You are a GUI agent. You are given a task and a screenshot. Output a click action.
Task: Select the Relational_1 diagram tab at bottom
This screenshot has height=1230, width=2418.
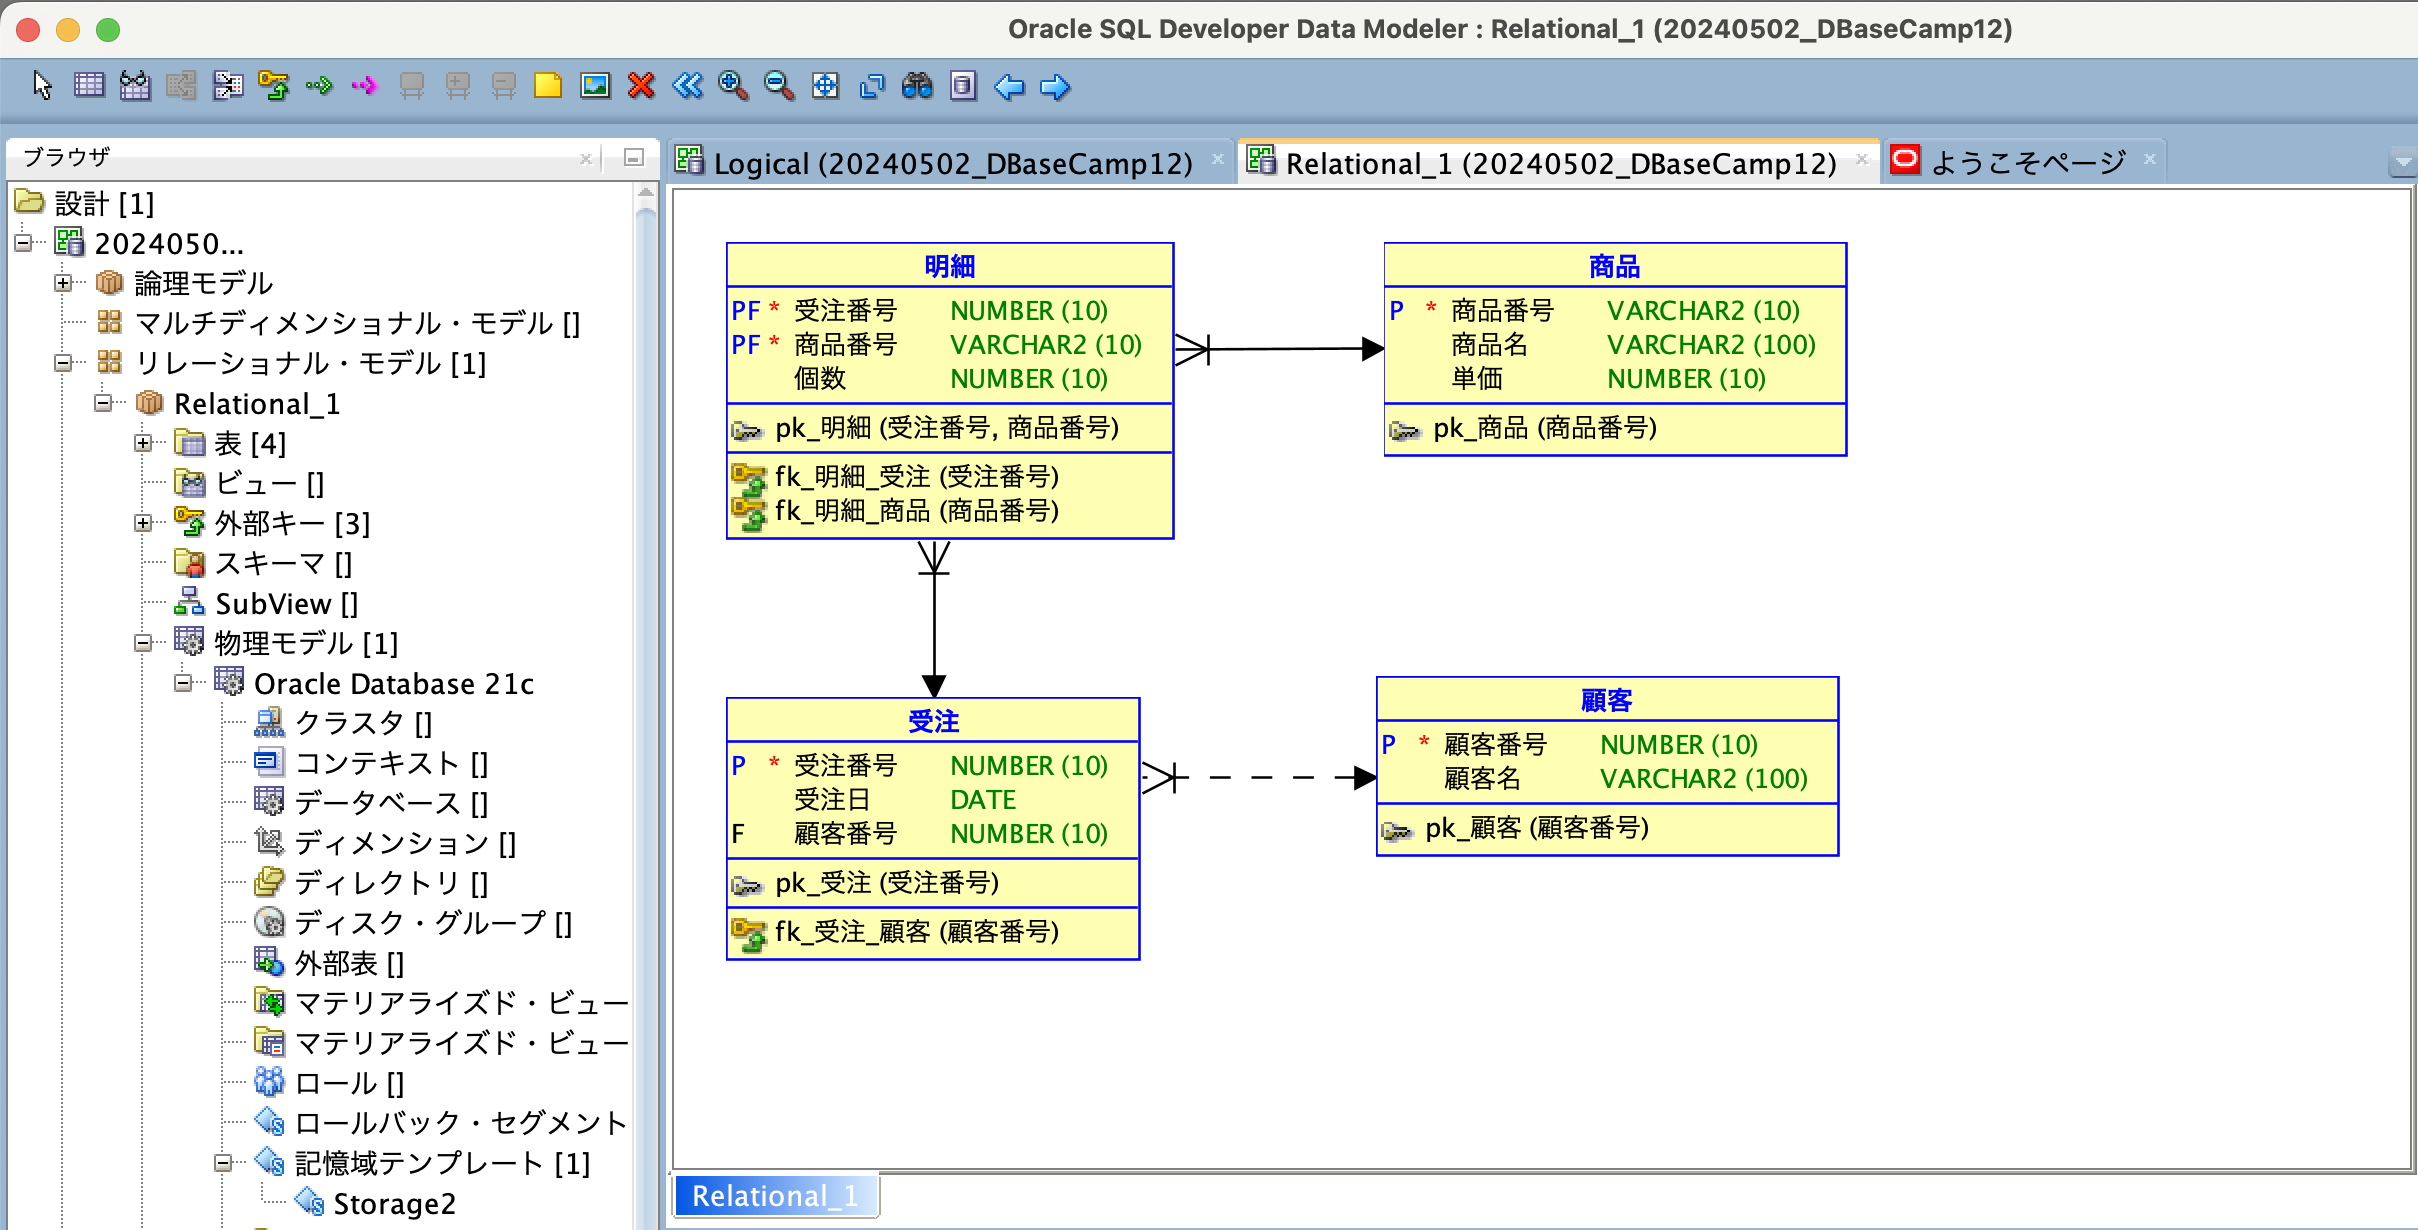pyautogui.click(x=775, y=1196)
